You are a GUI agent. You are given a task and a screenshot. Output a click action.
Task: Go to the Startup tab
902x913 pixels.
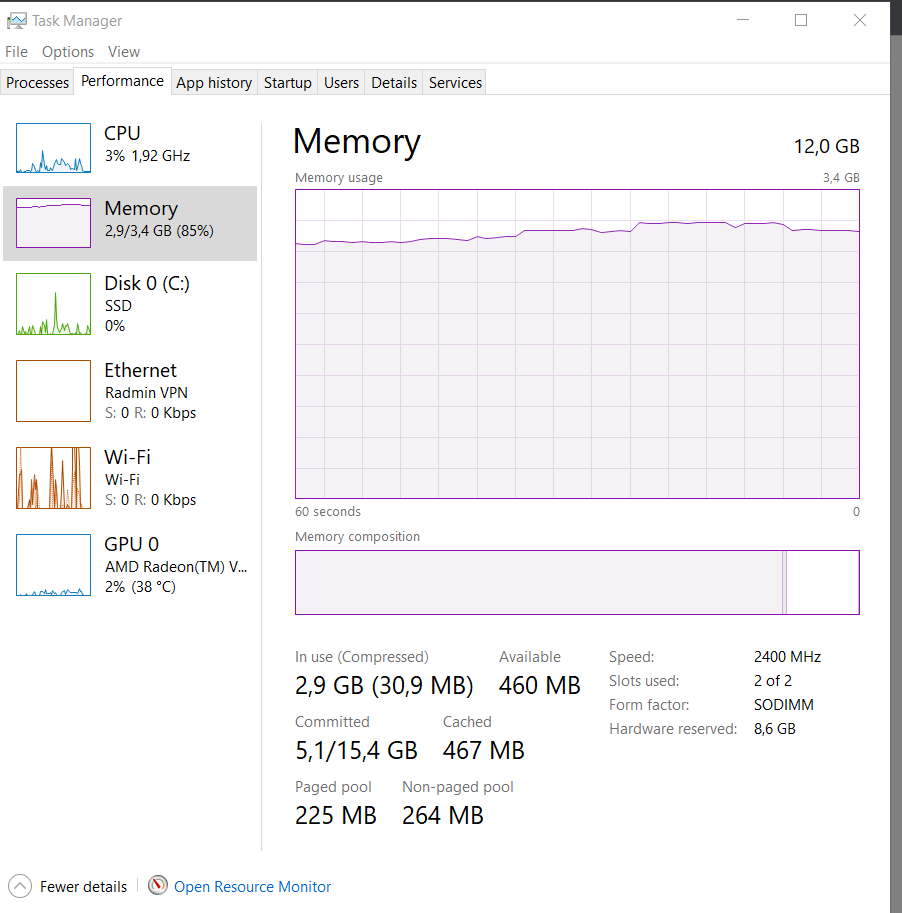[288, 83]
